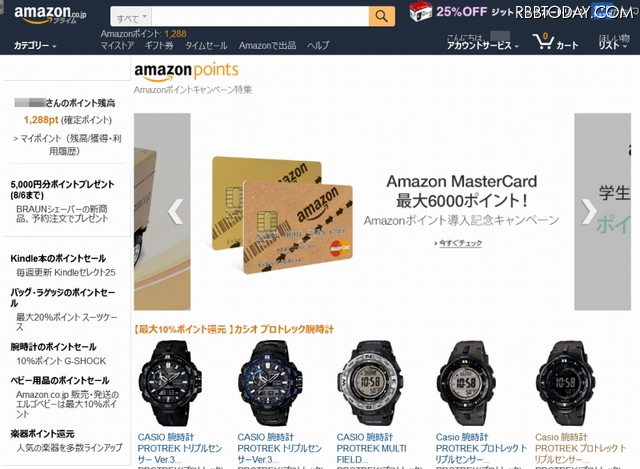The width and height of the screenshot is (640, 469).
Task: Click the orange search magnifier button
Action: (x=382, y=16)
